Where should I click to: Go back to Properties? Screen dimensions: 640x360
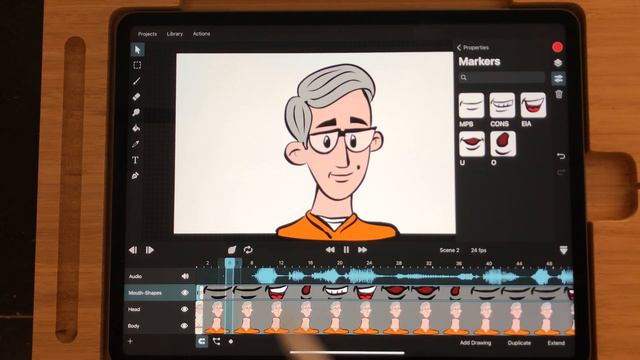click(473, 48)
